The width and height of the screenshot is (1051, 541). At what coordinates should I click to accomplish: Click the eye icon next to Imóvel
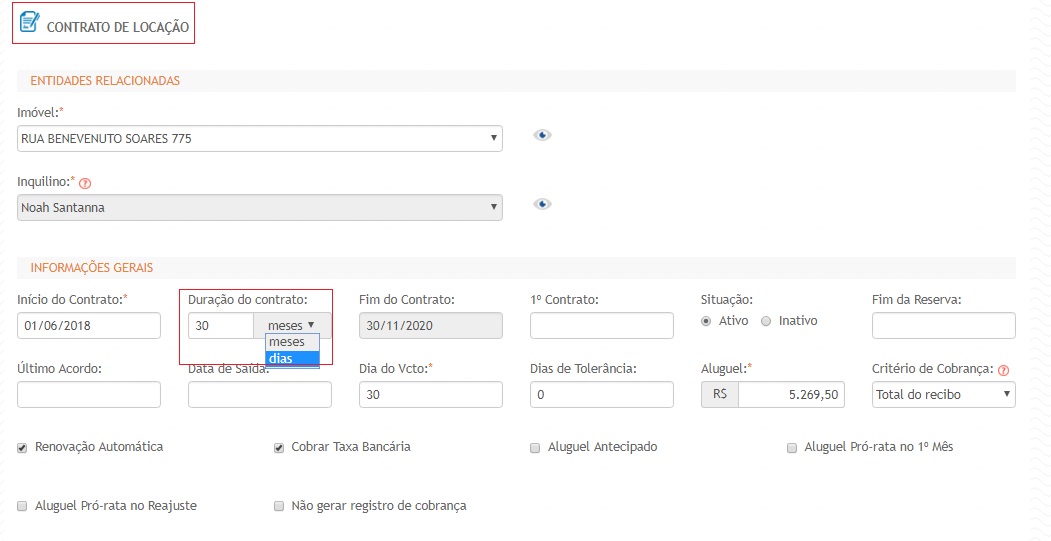pyautogui.click(x=542, y=136)
